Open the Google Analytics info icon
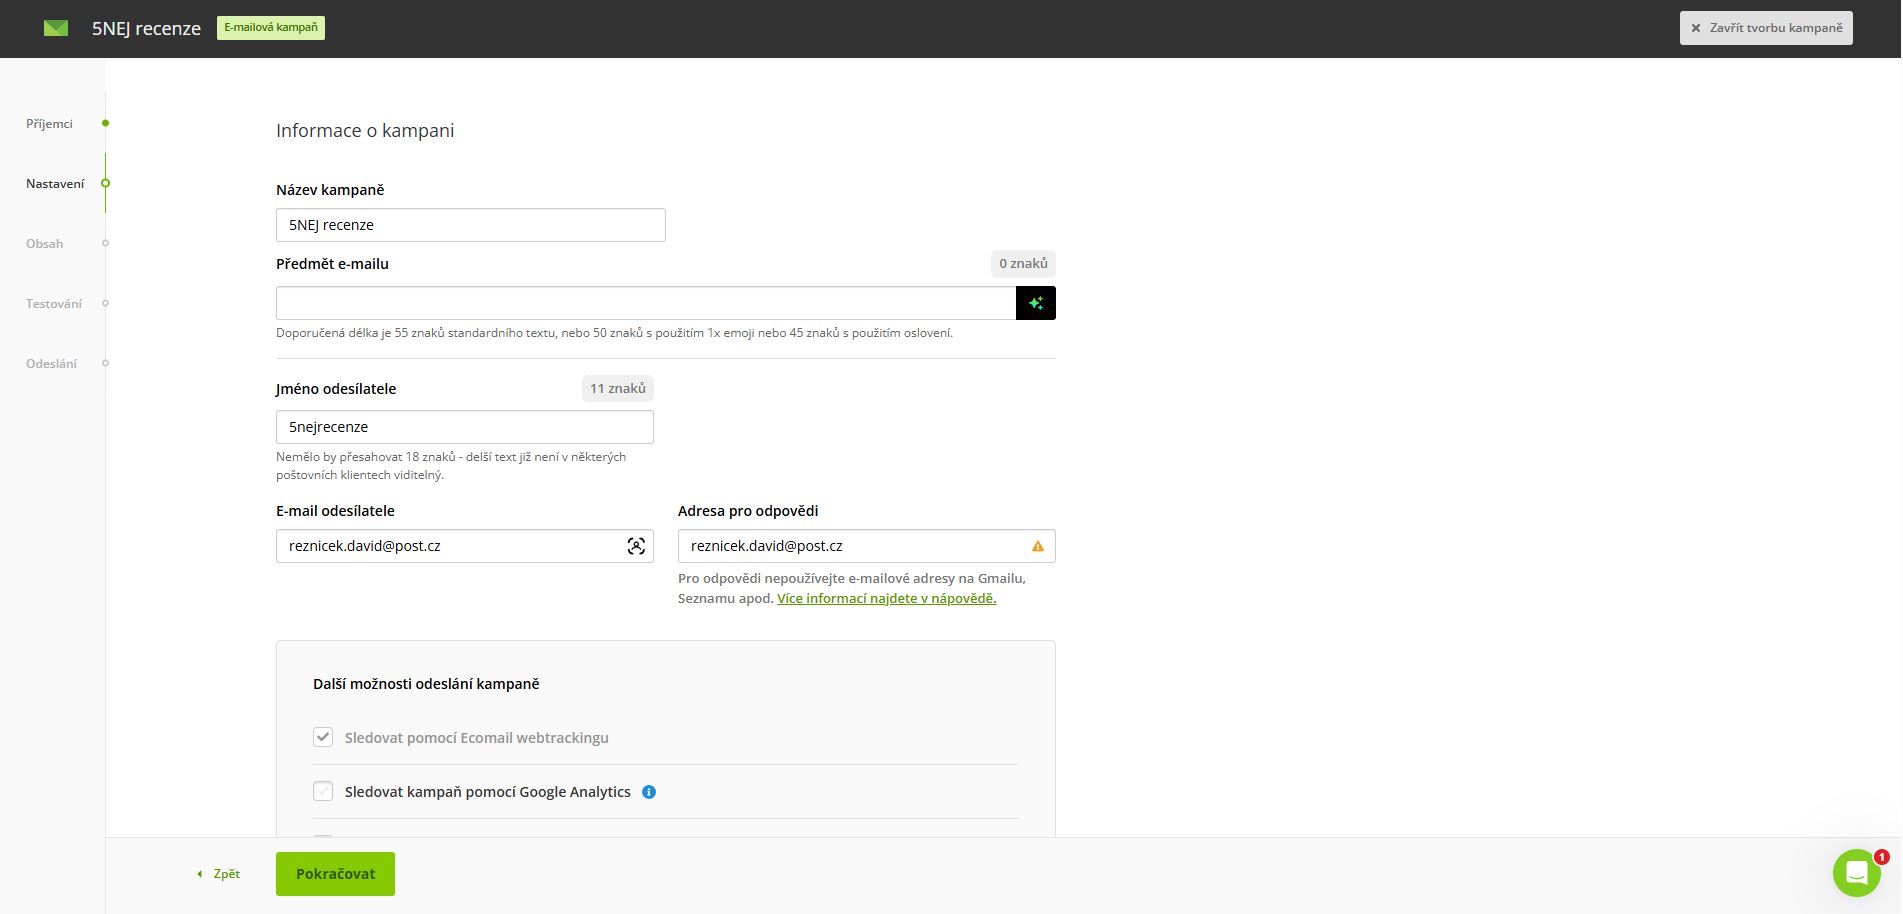This screenshot has width=1903, height=914. pos(649,792)
